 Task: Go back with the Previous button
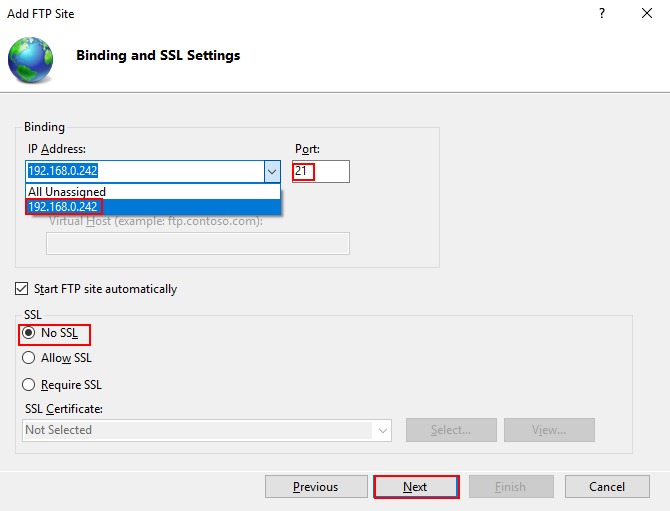pyautogui.click(x=315, y=487)
